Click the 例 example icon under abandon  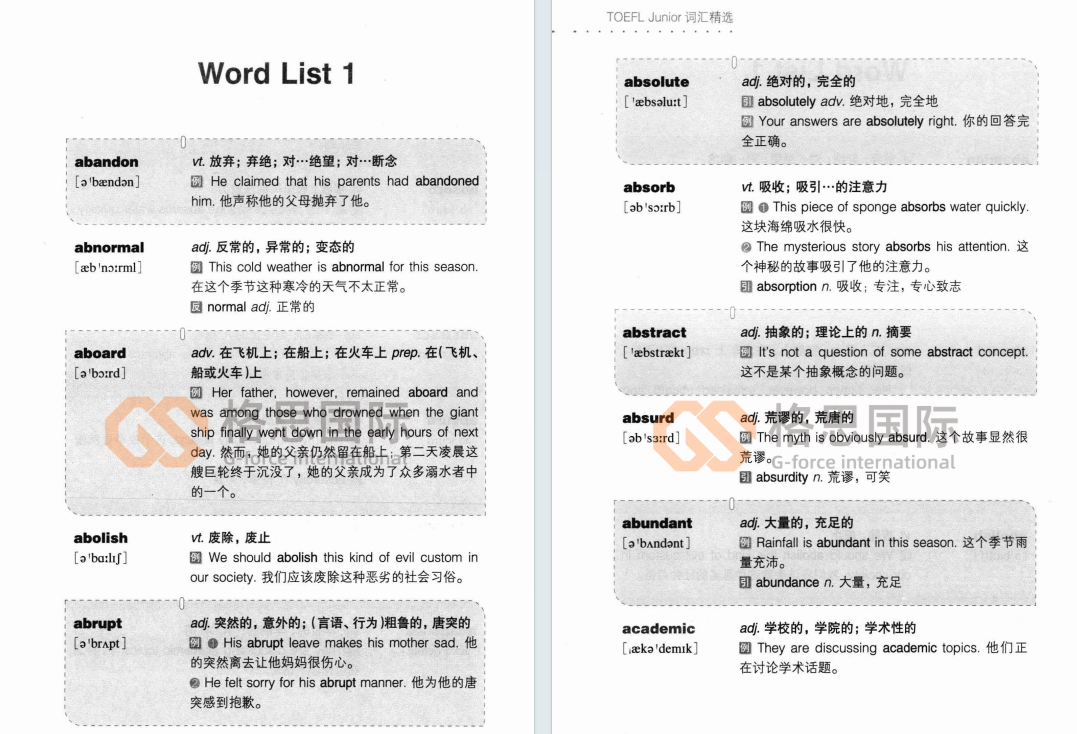(x=196, y=181)
